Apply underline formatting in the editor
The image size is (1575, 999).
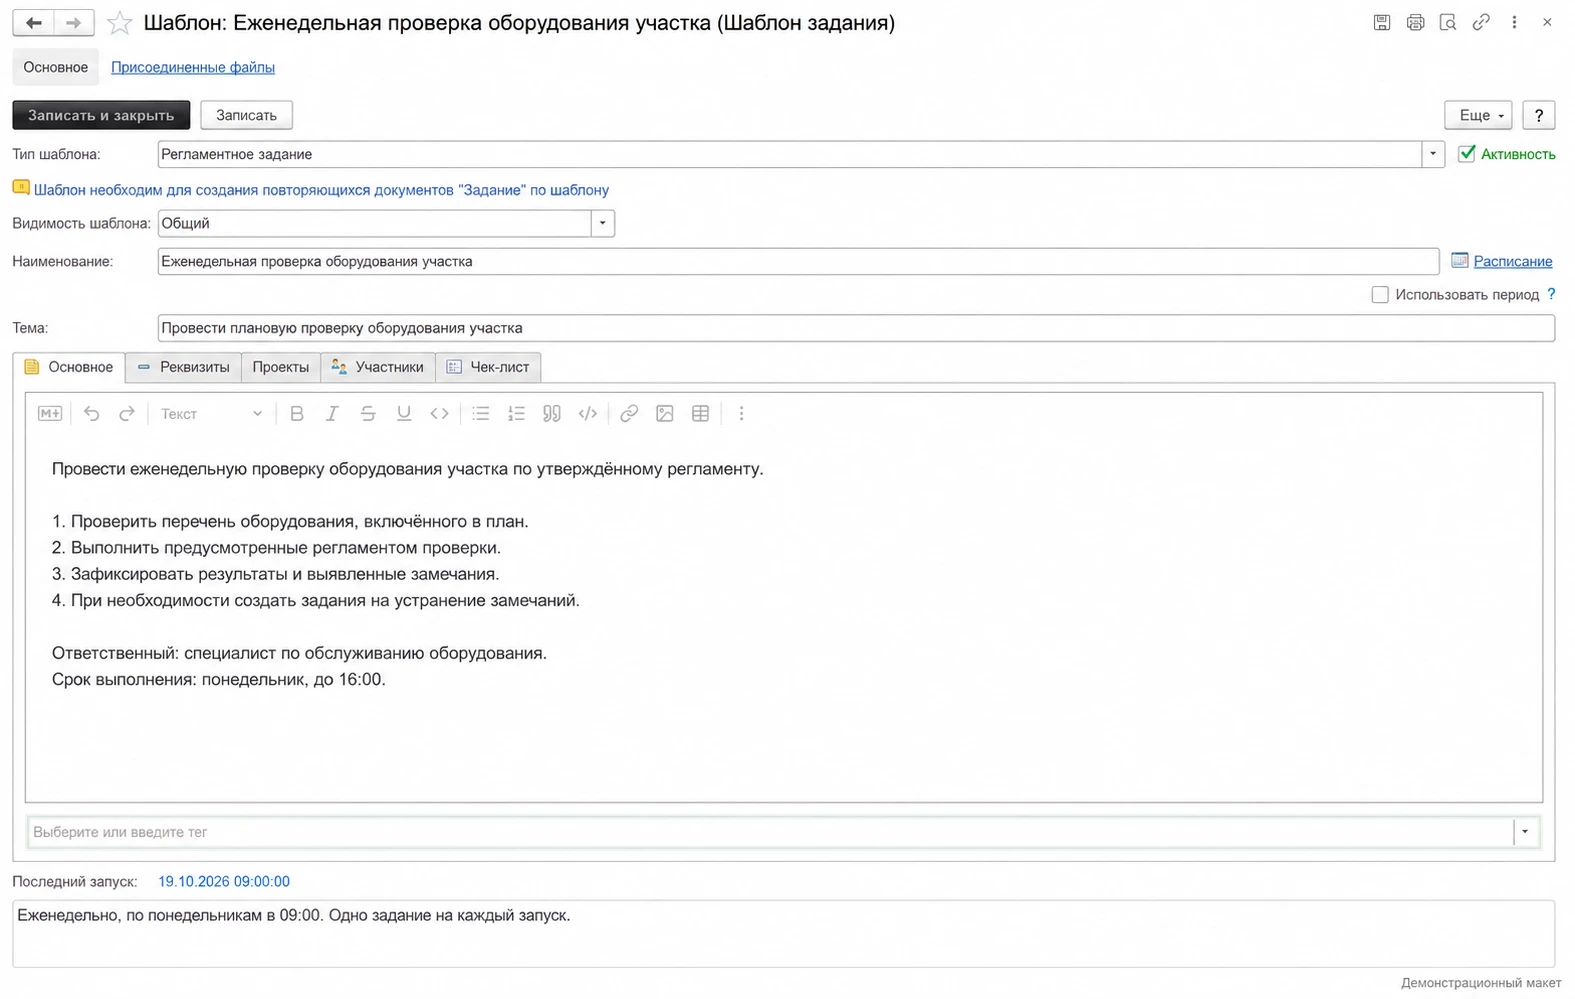404,414
